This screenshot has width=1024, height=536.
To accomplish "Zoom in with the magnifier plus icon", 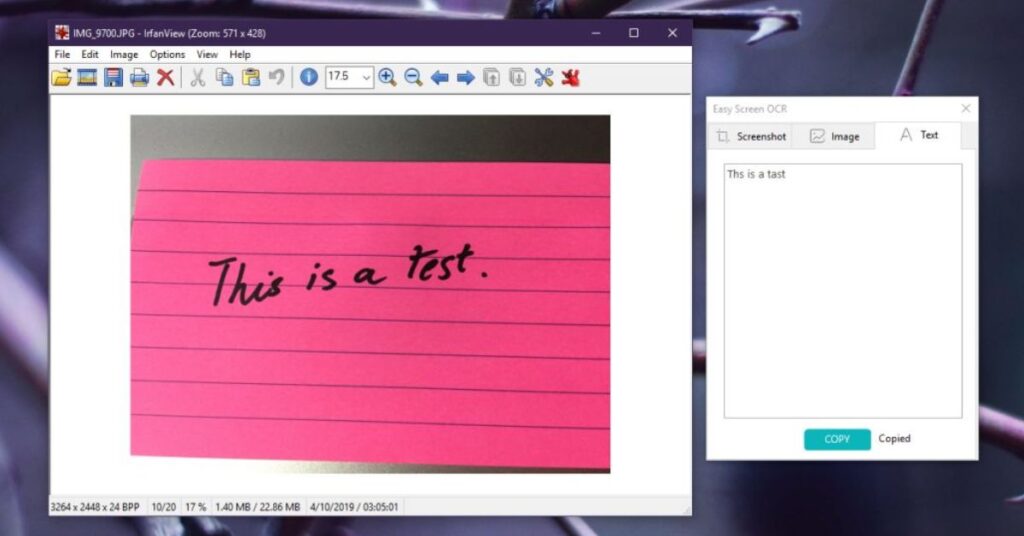I will [x=387, y=77].
